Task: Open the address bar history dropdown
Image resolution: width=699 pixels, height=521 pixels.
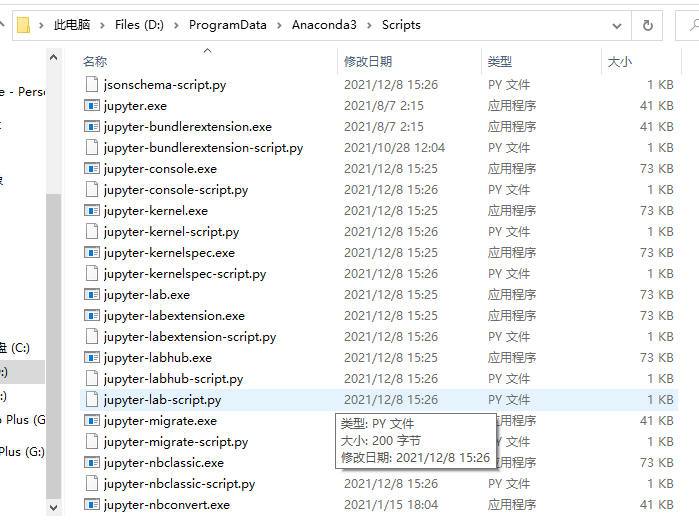Action: tap(617, 26)
